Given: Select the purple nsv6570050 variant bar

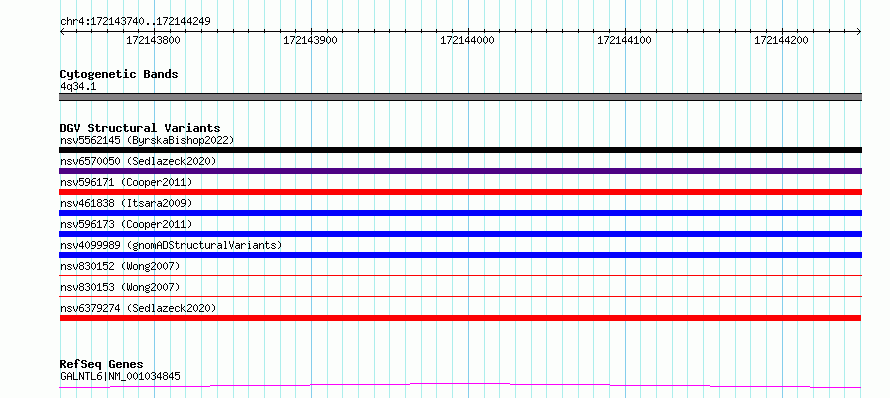Looking at the screenshot, I should (460, 171).
